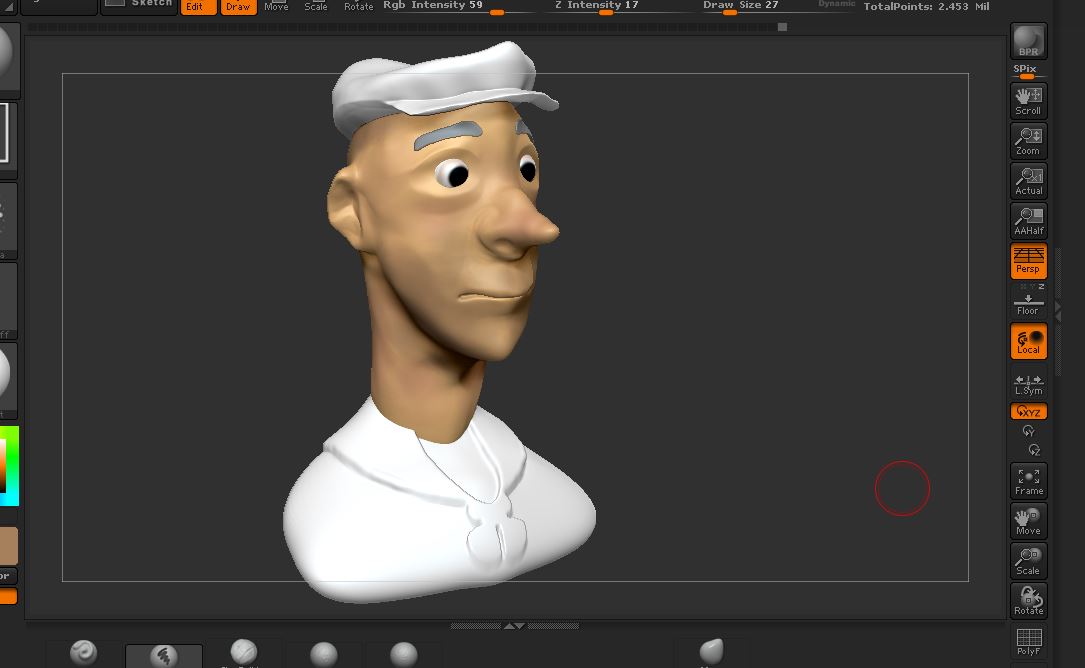Switch rotation to Y axis icon
The width and height of the screenshot is (1085, 668).
(1028, 431)
